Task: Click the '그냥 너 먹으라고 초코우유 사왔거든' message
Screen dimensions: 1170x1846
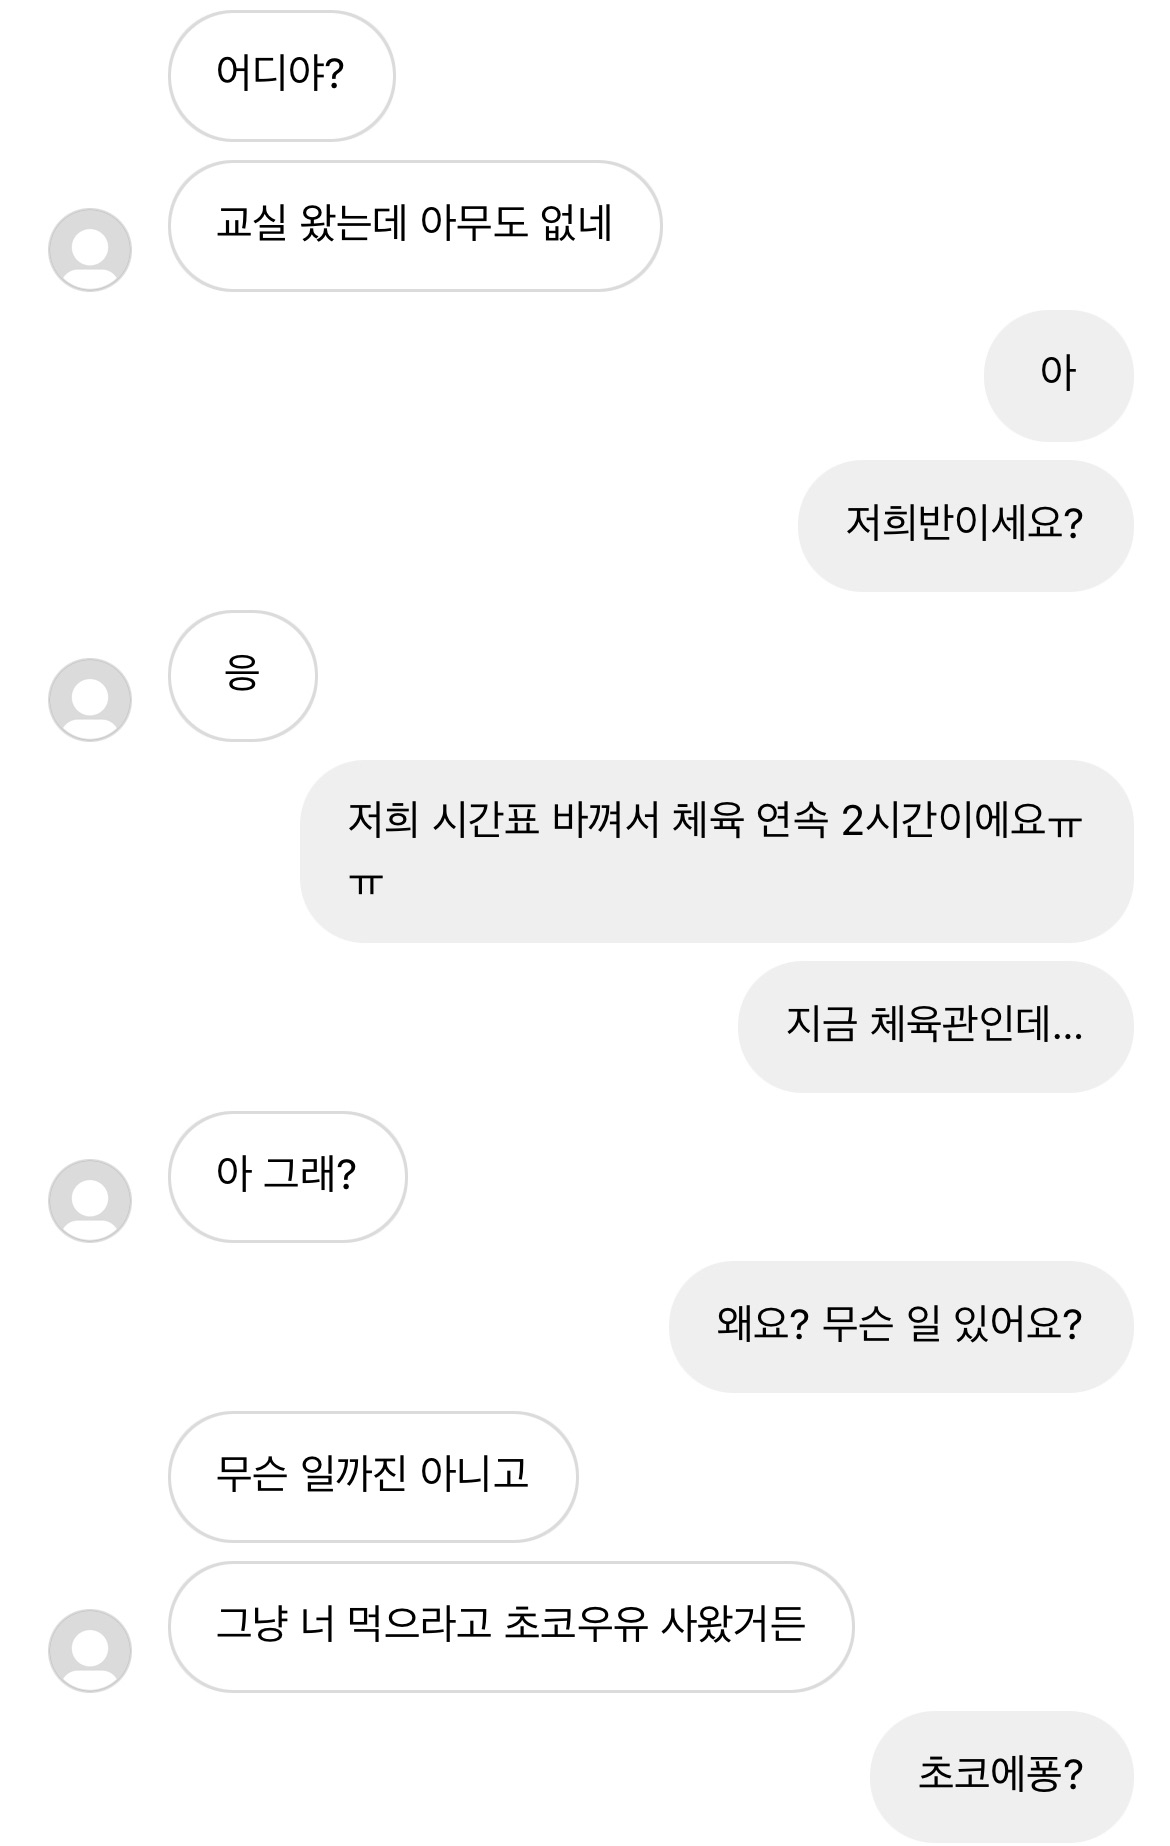Action: (x=510, y=1626)
